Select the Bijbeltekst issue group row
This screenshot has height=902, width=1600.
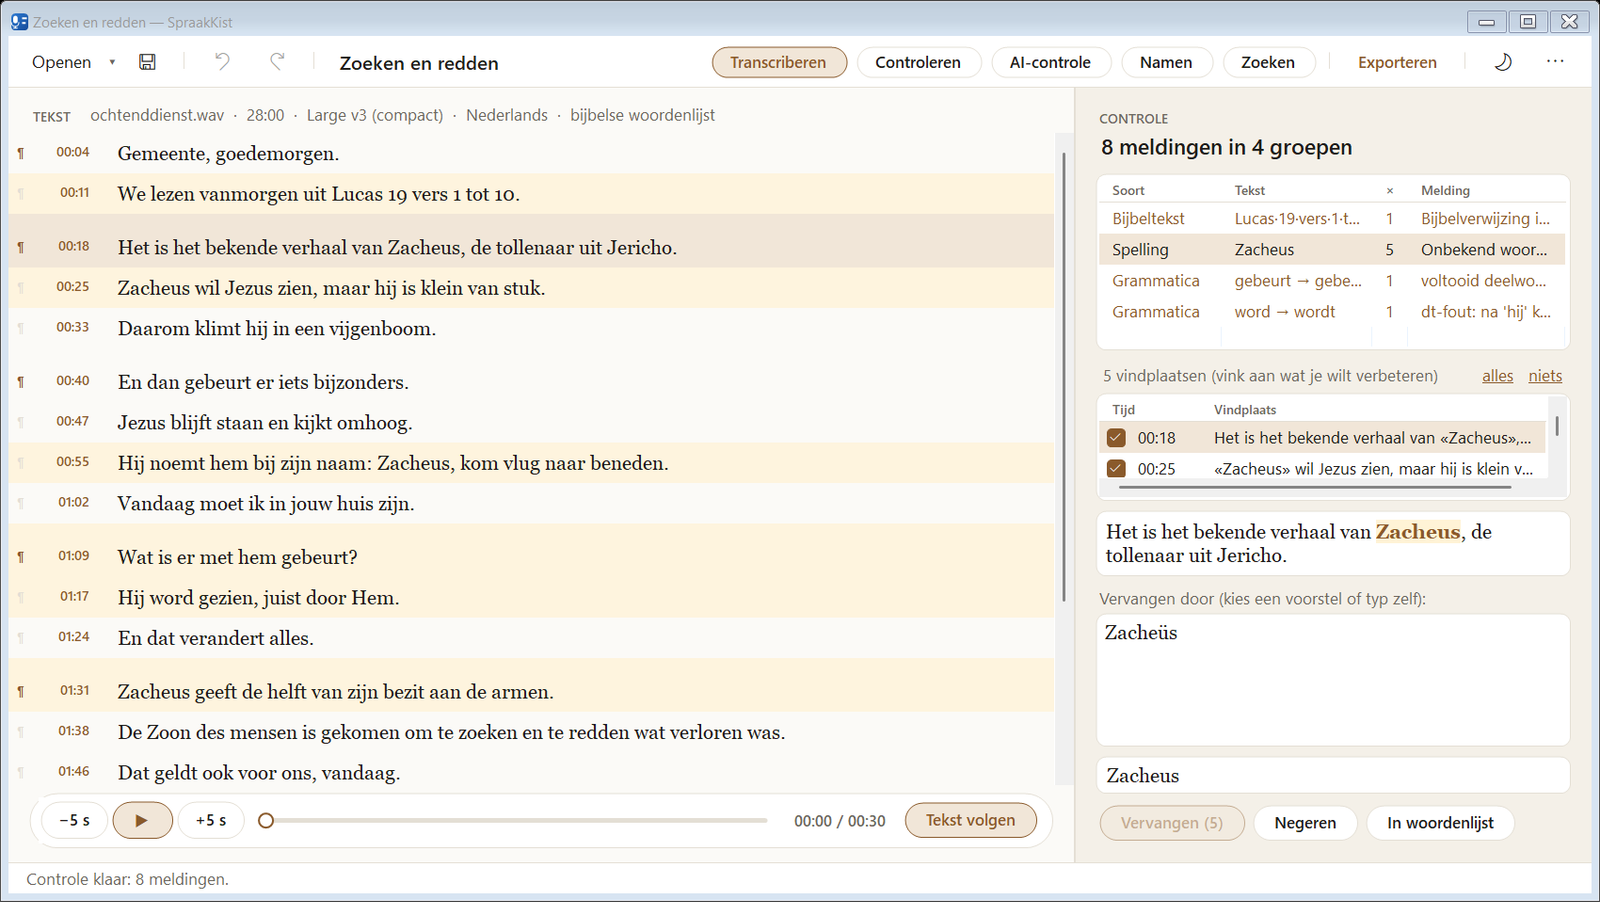[1332, 219]
